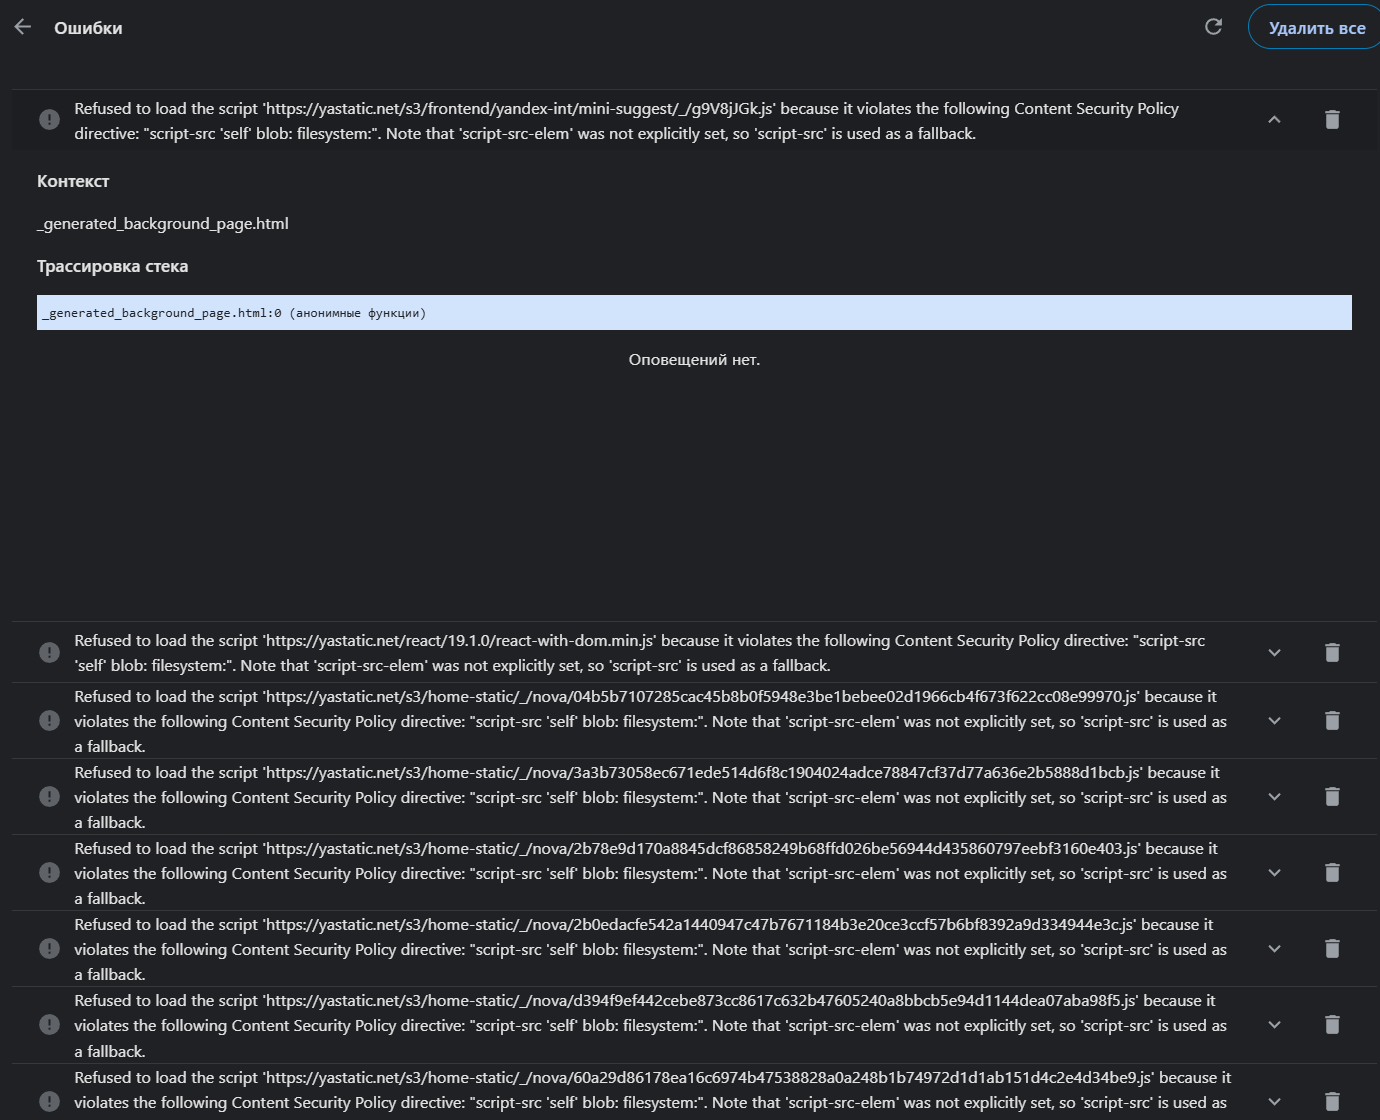1380x1120 pixels.
Task: Select the highlighted stack trace line
Action: (693, 313)
